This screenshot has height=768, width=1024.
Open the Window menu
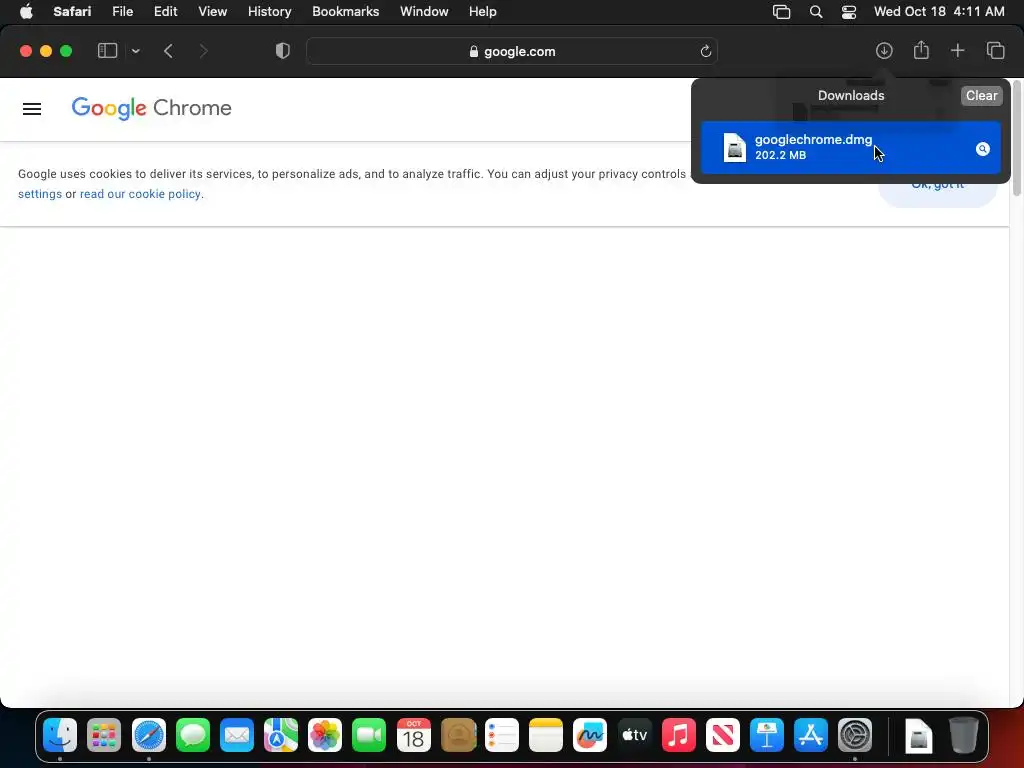tap(424, 12)
